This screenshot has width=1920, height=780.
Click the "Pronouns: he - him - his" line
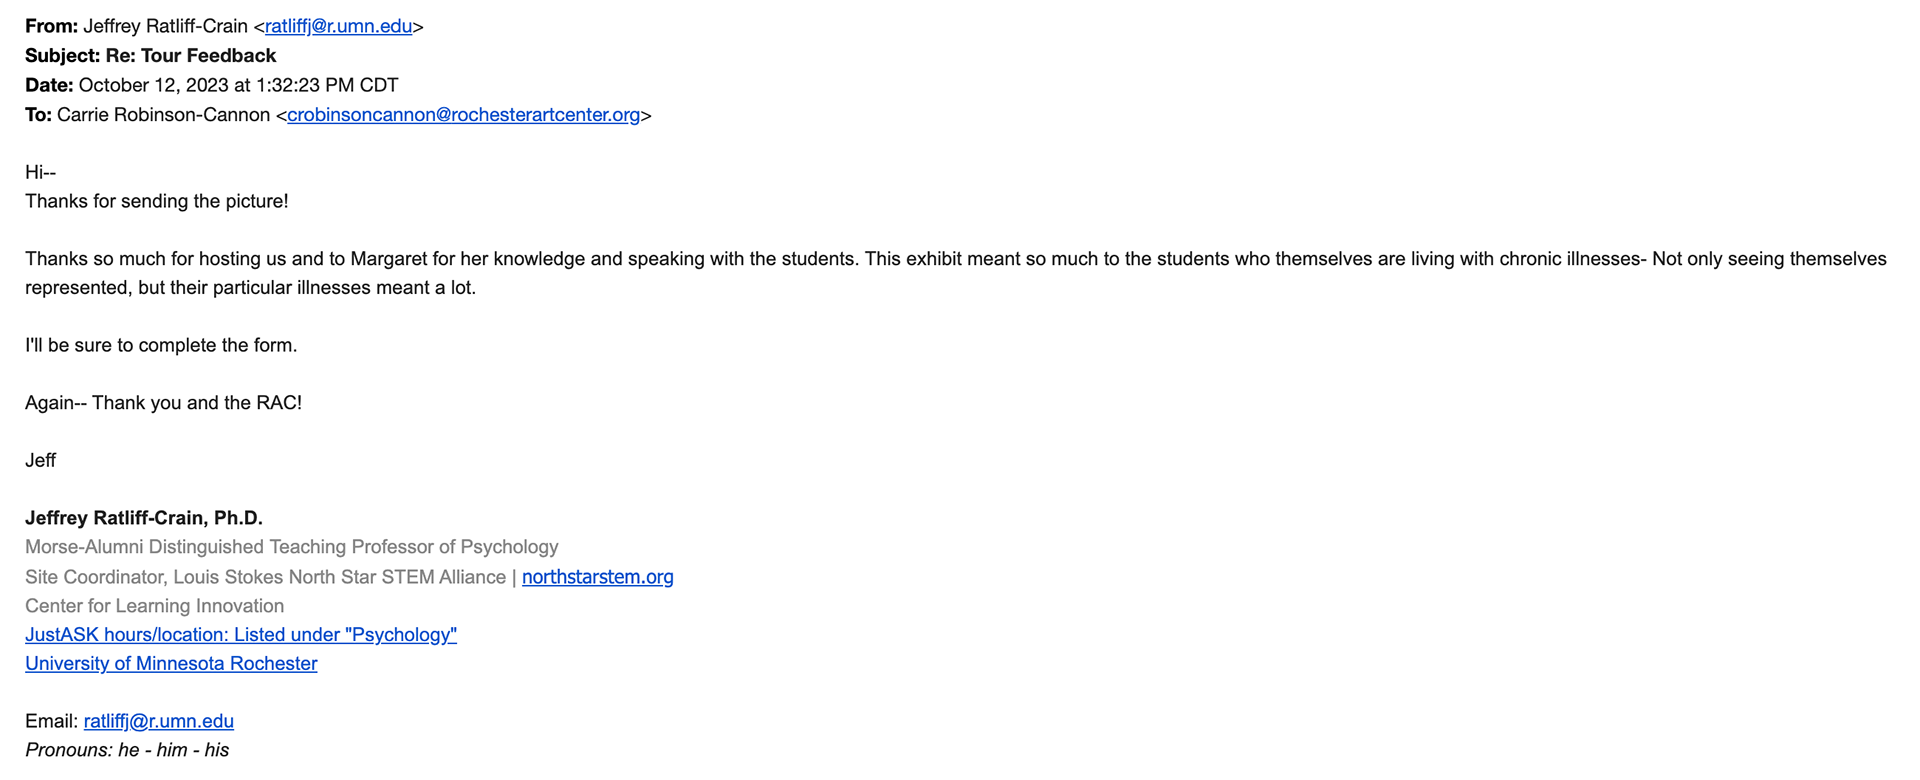pyautogui.click(x=127, y=750)
